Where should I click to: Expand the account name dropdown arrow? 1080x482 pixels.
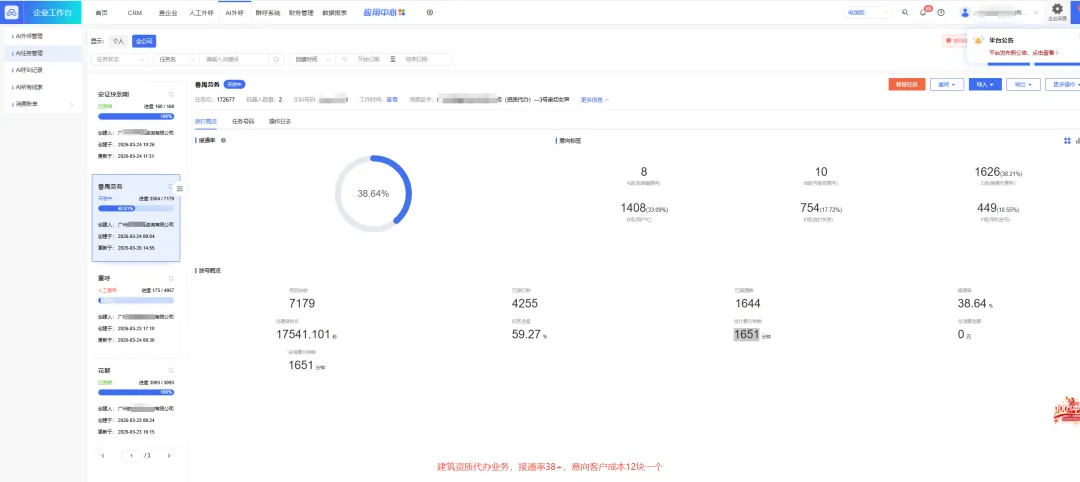point(1036,12)
